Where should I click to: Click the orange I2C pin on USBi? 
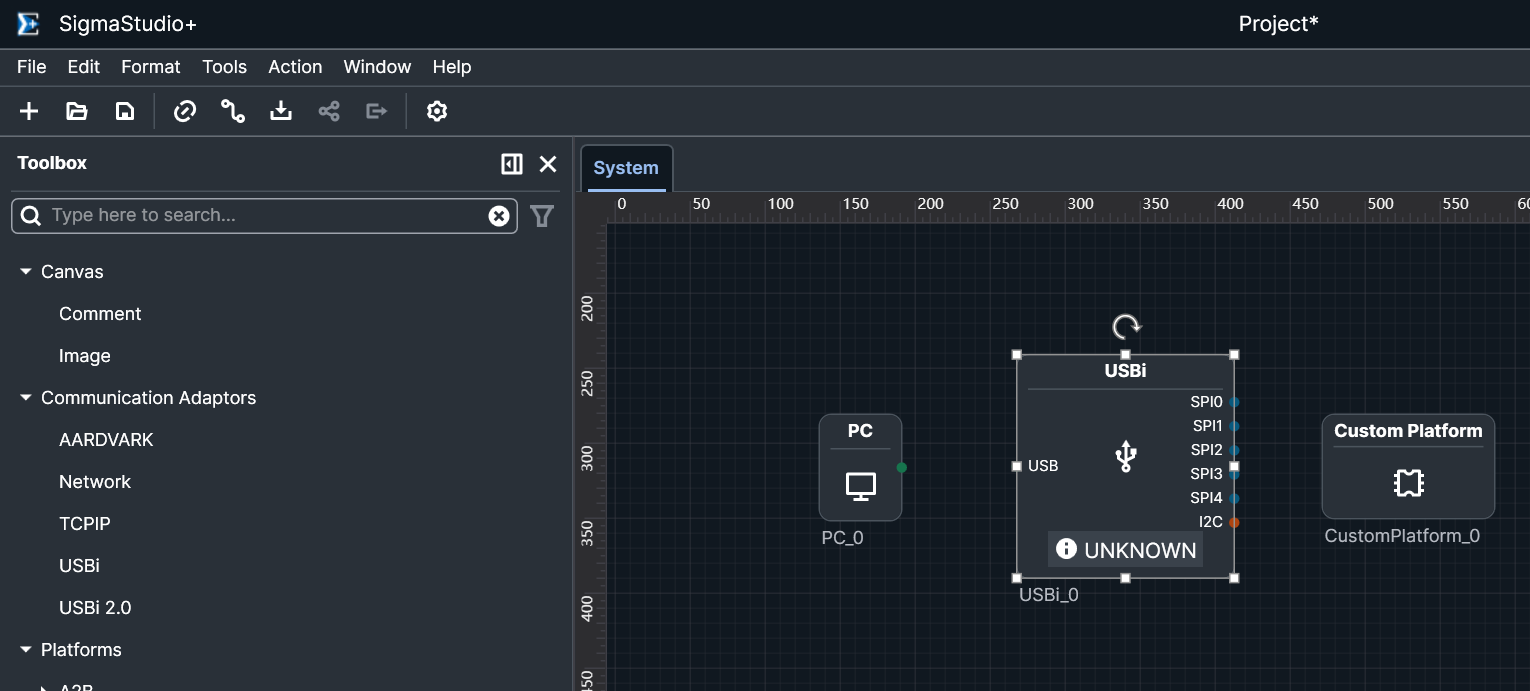point(1234,522)
